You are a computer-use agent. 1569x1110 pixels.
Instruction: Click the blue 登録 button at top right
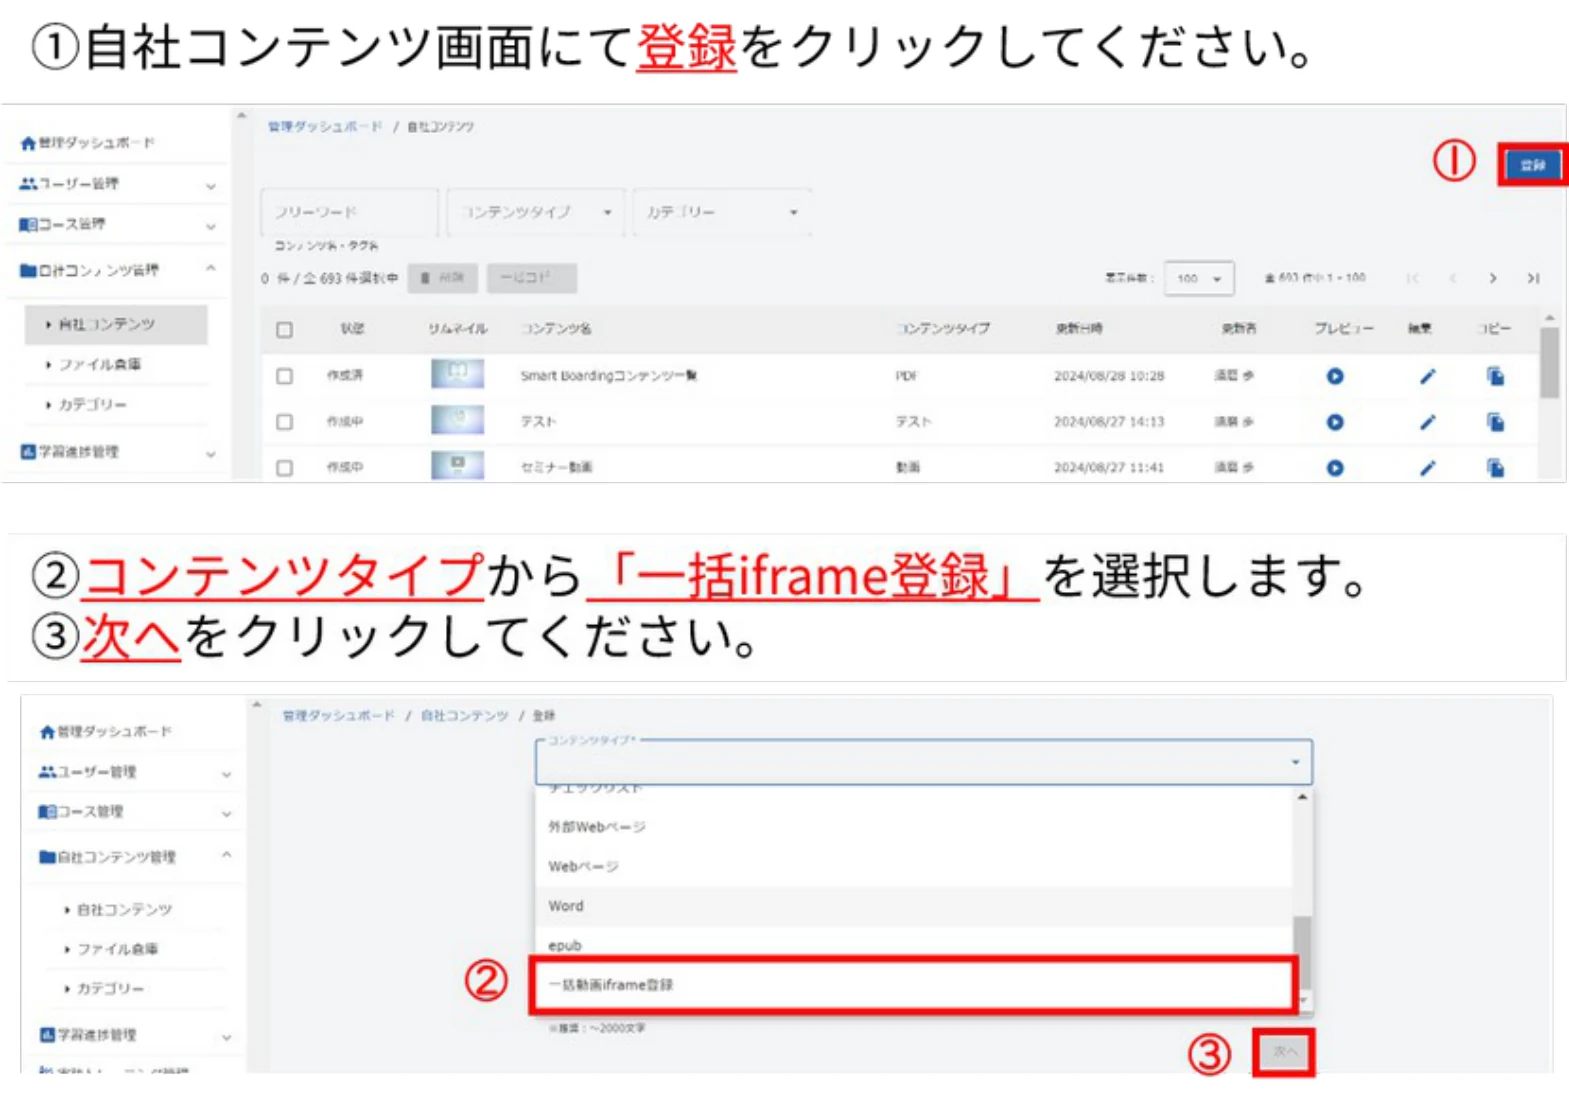click(x=1532, y=165)
